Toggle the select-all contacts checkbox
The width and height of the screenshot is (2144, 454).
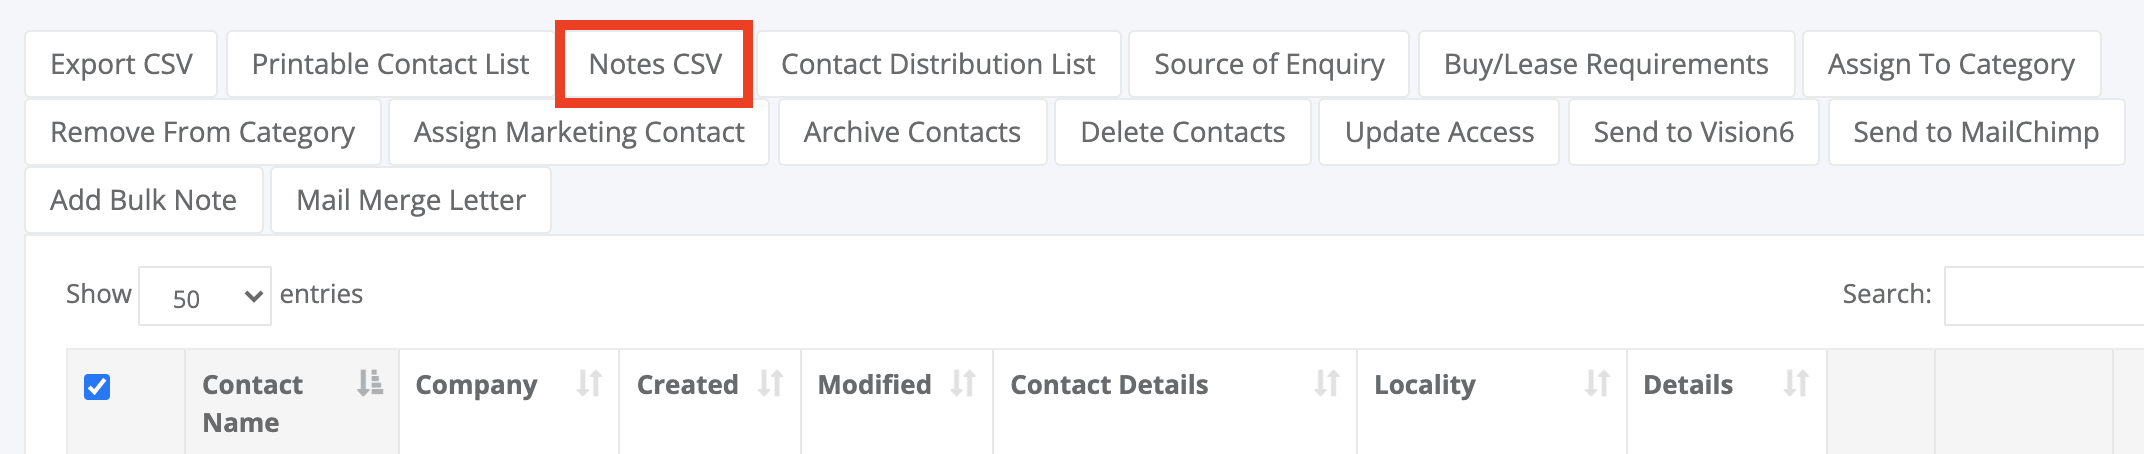coord(97,387)
